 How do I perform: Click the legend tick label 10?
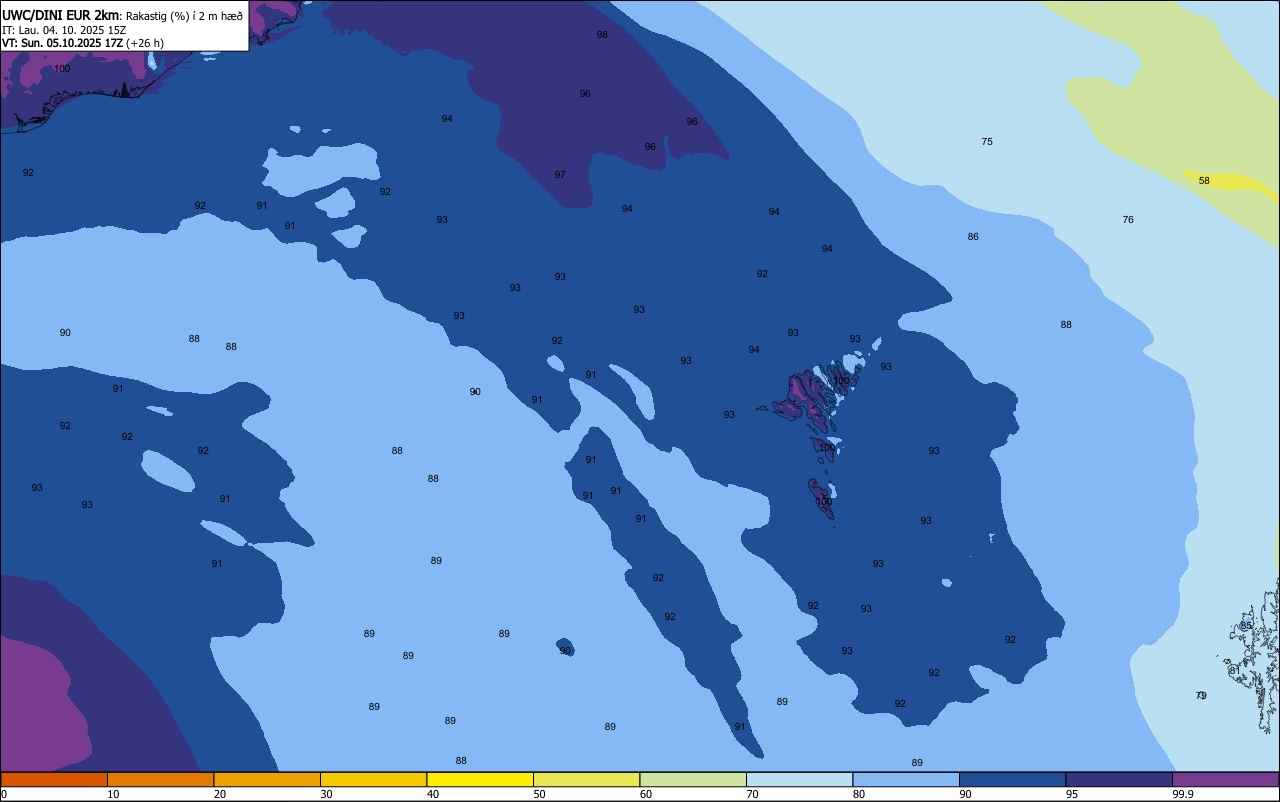point(113,794)
